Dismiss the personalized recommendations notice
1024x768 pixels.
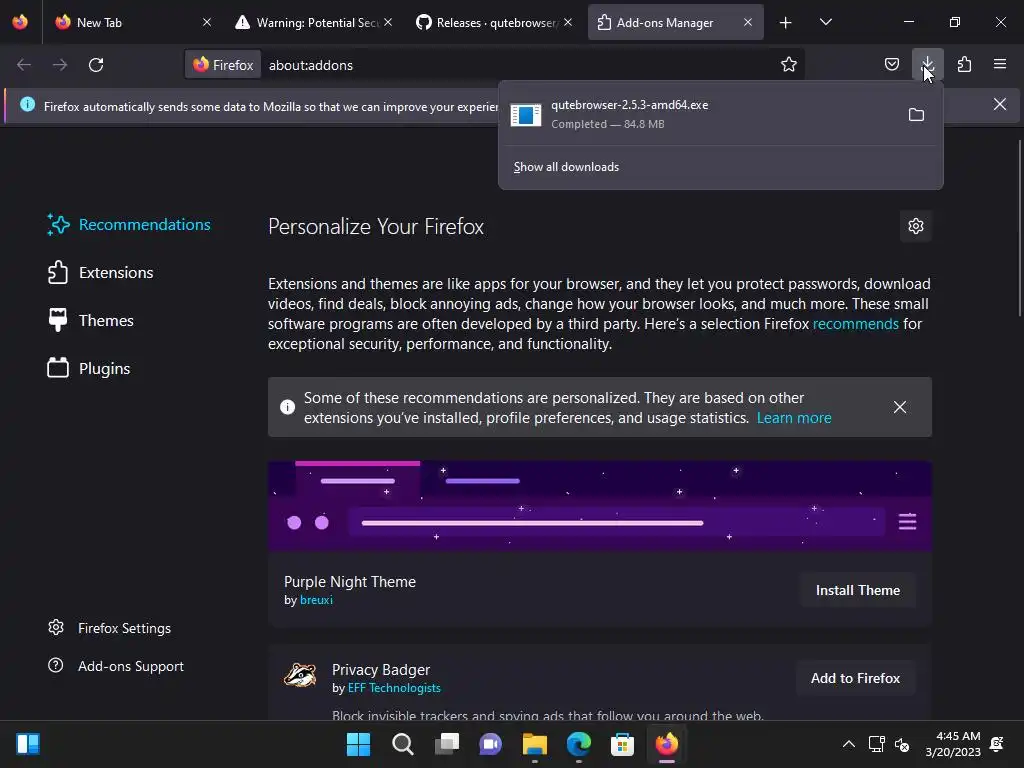(x=900, y=407)
